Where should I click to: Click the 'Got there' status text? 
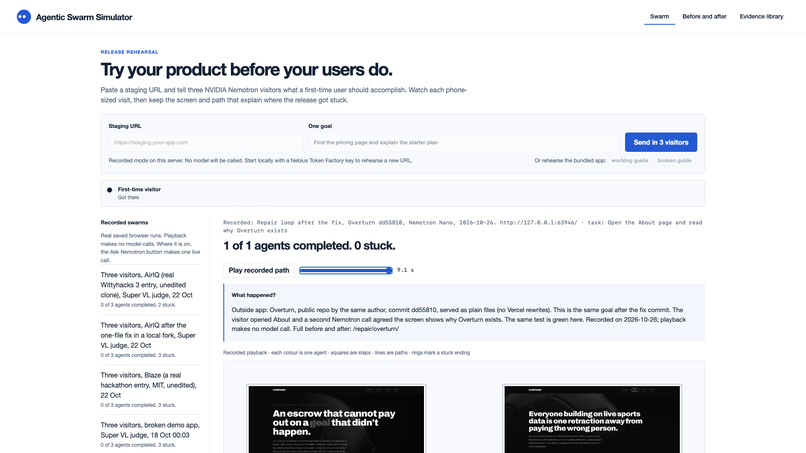tap(128, 197)
